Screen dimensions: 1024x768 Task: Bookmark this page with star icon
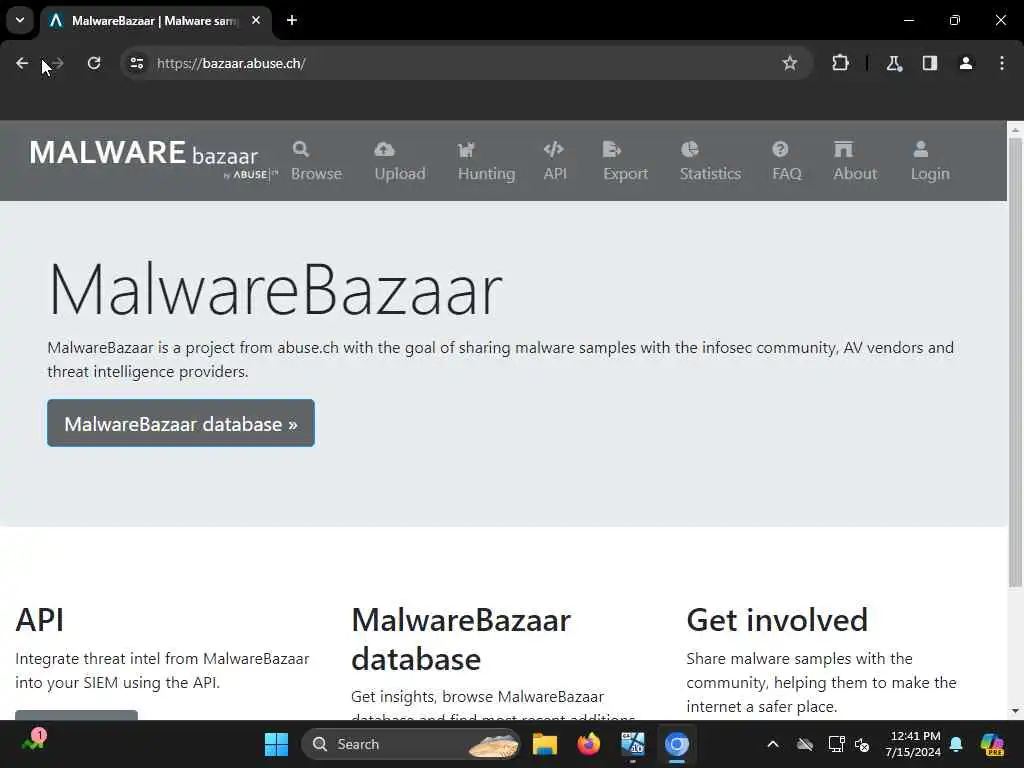790,63
